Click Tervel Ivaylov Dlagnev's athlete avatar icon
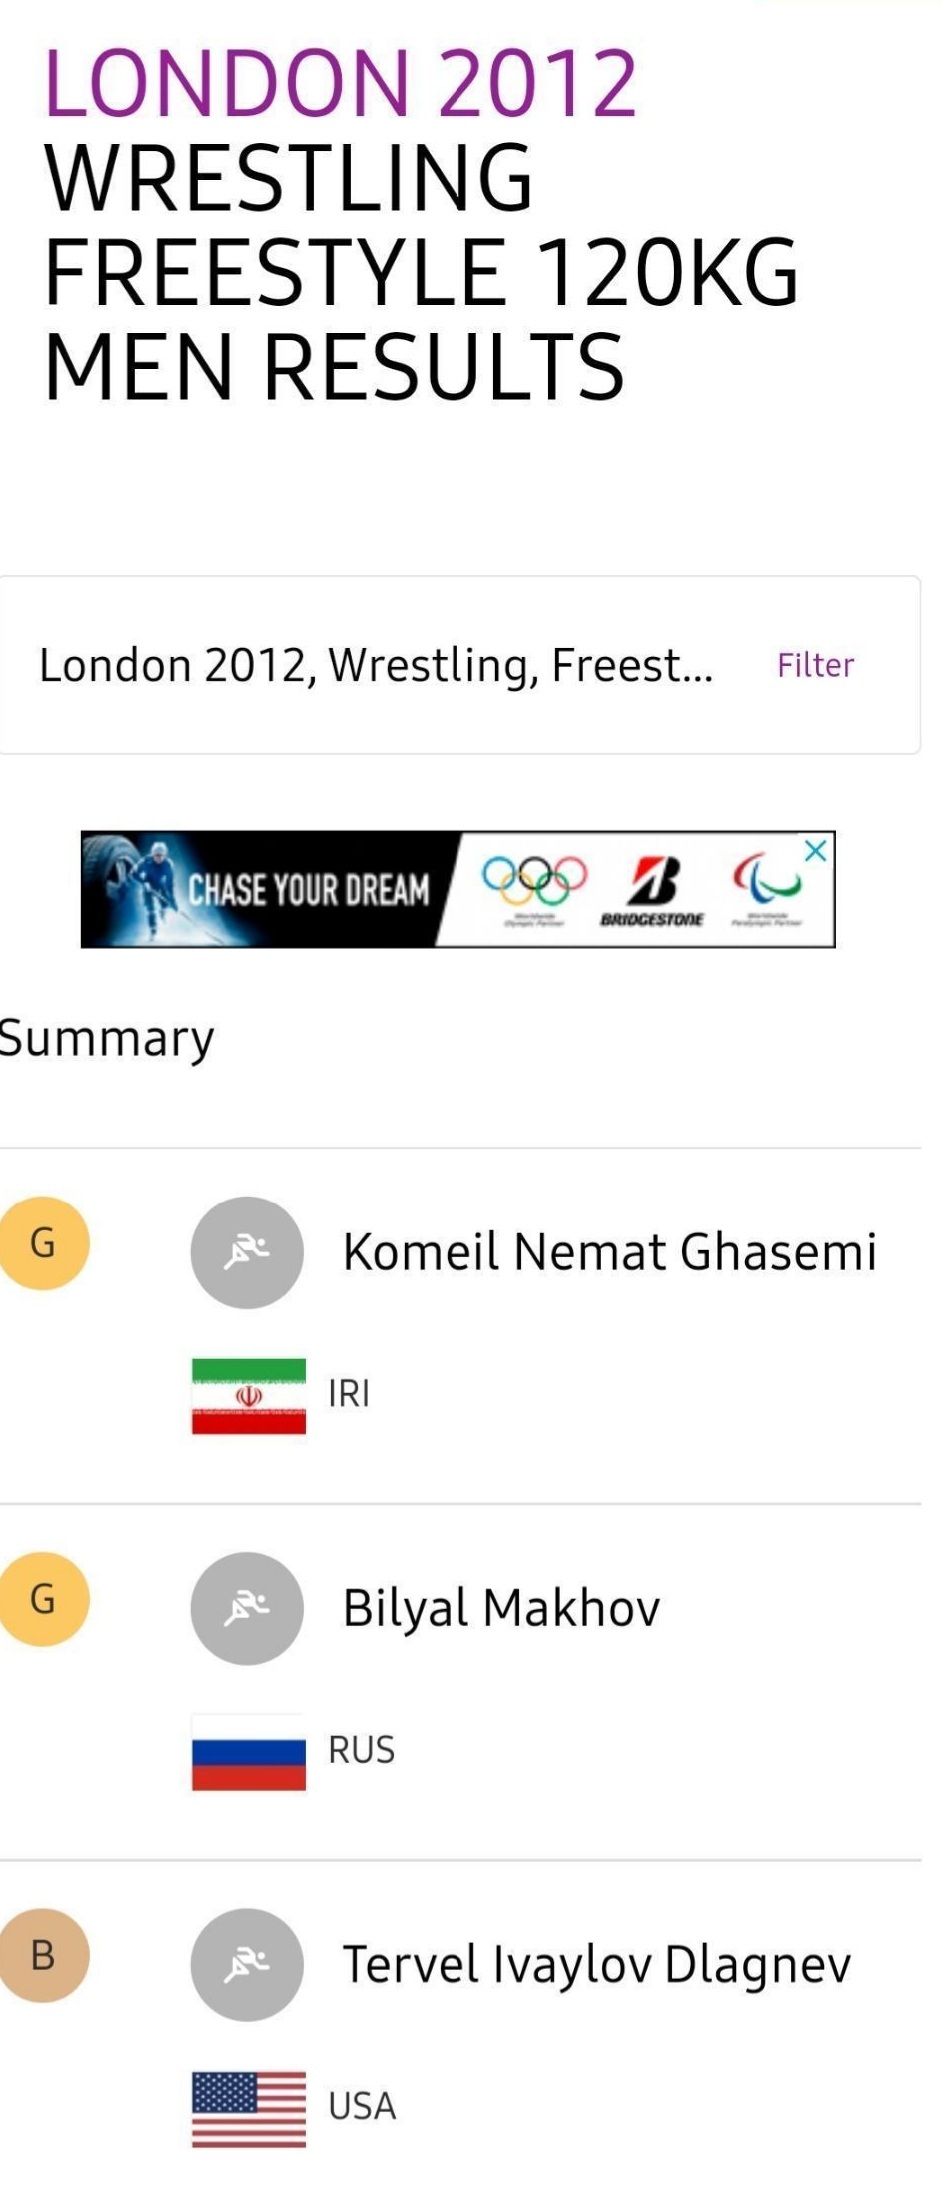Image resolution: width=942 pixels, height=2204 pixels. (247, 1964)
